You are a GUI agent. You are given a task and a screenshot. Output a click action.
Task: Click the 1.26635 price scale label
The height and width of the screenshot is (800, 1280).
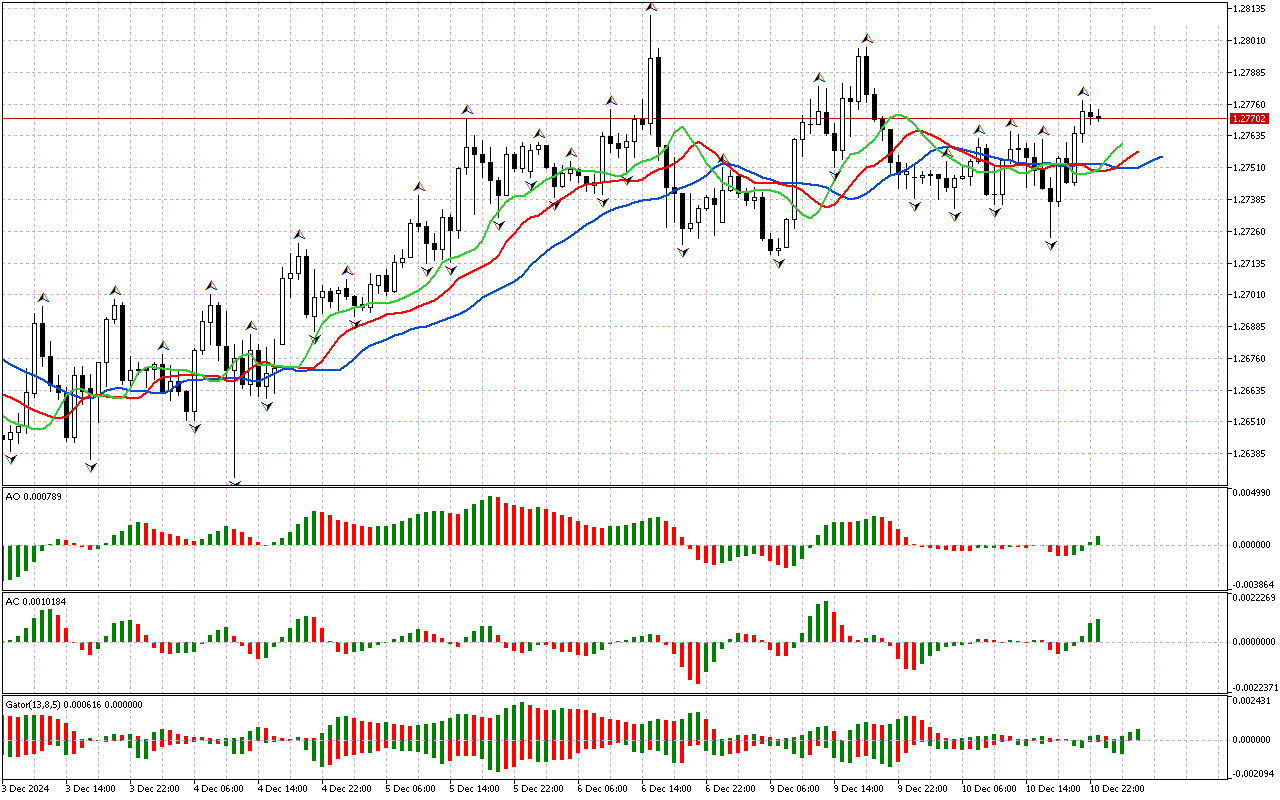1250,390
